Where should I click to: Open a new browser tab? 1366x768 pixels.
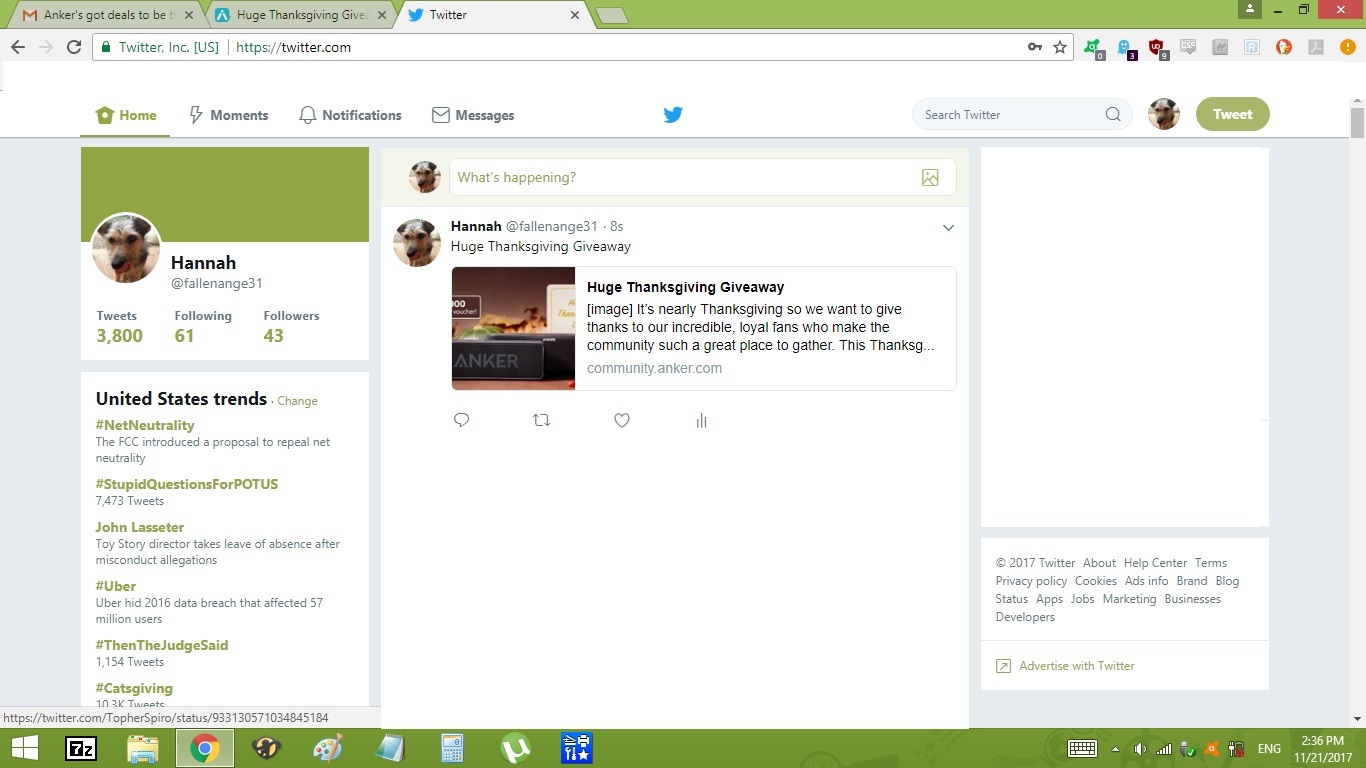pos(611,15)
